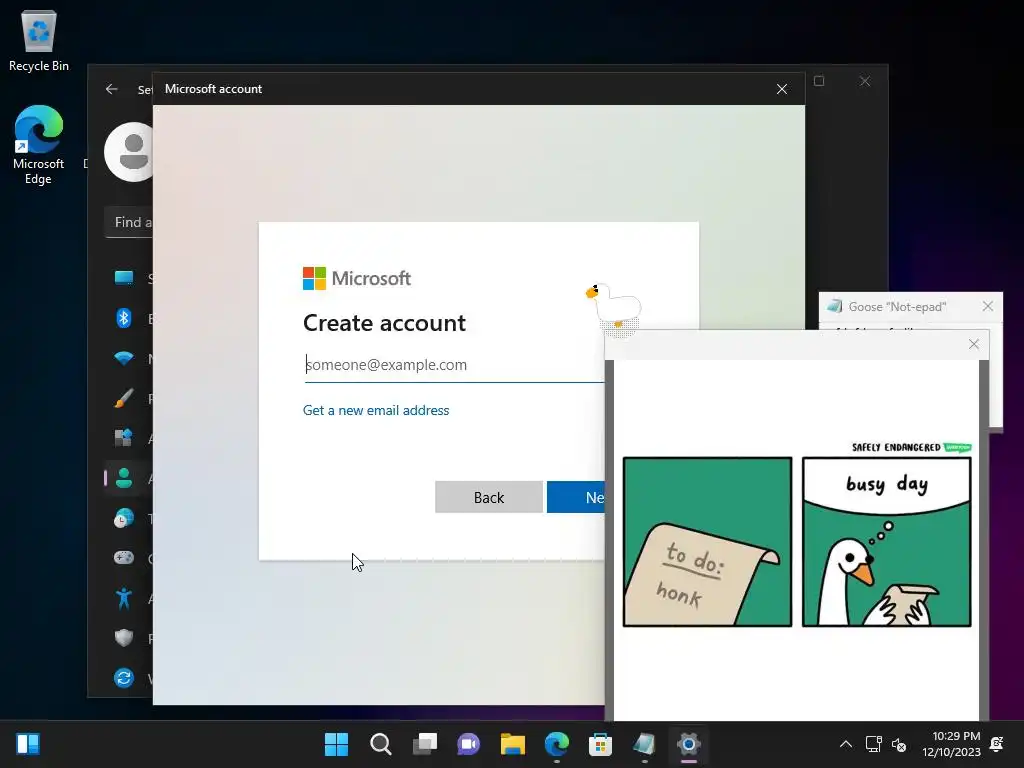Select the Accounts person icon in sidebar

pos(123,478)
